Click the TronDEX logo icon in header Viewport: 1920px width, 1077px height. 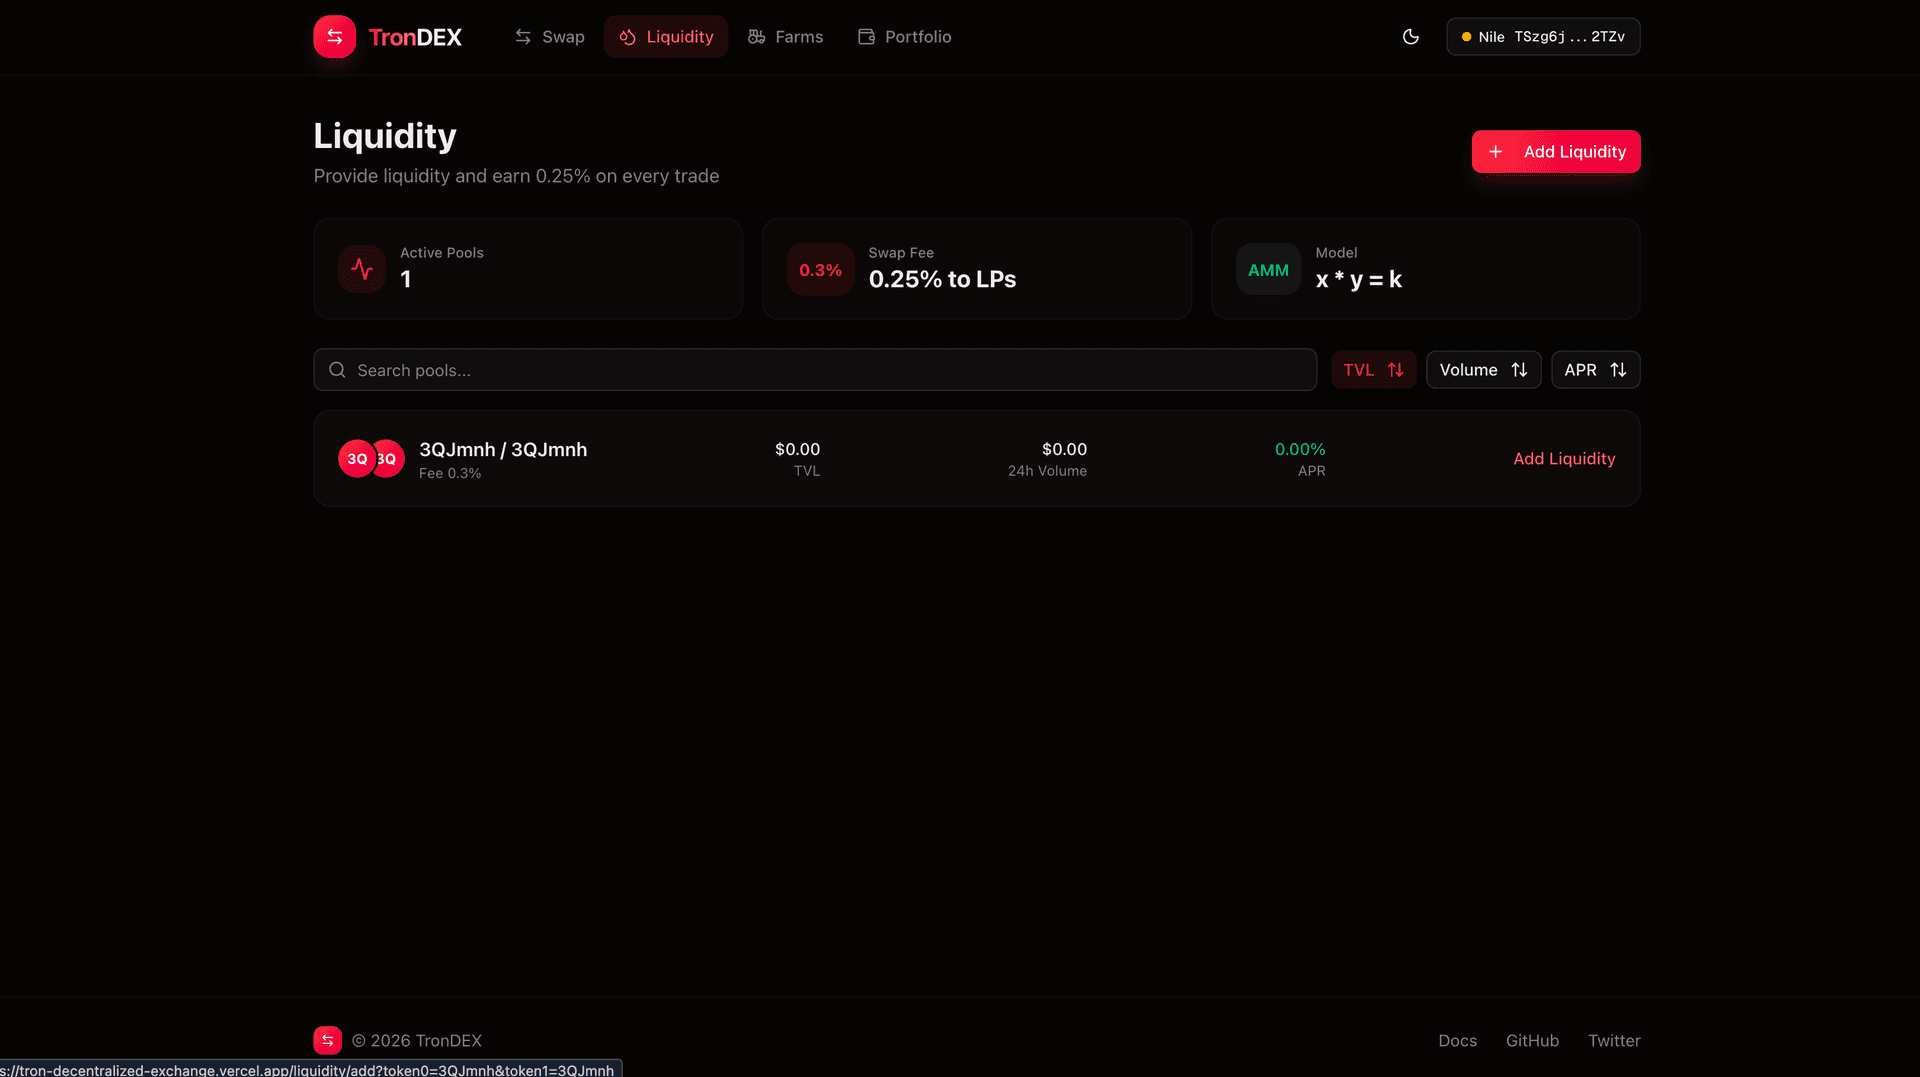[x=334, y=37]
